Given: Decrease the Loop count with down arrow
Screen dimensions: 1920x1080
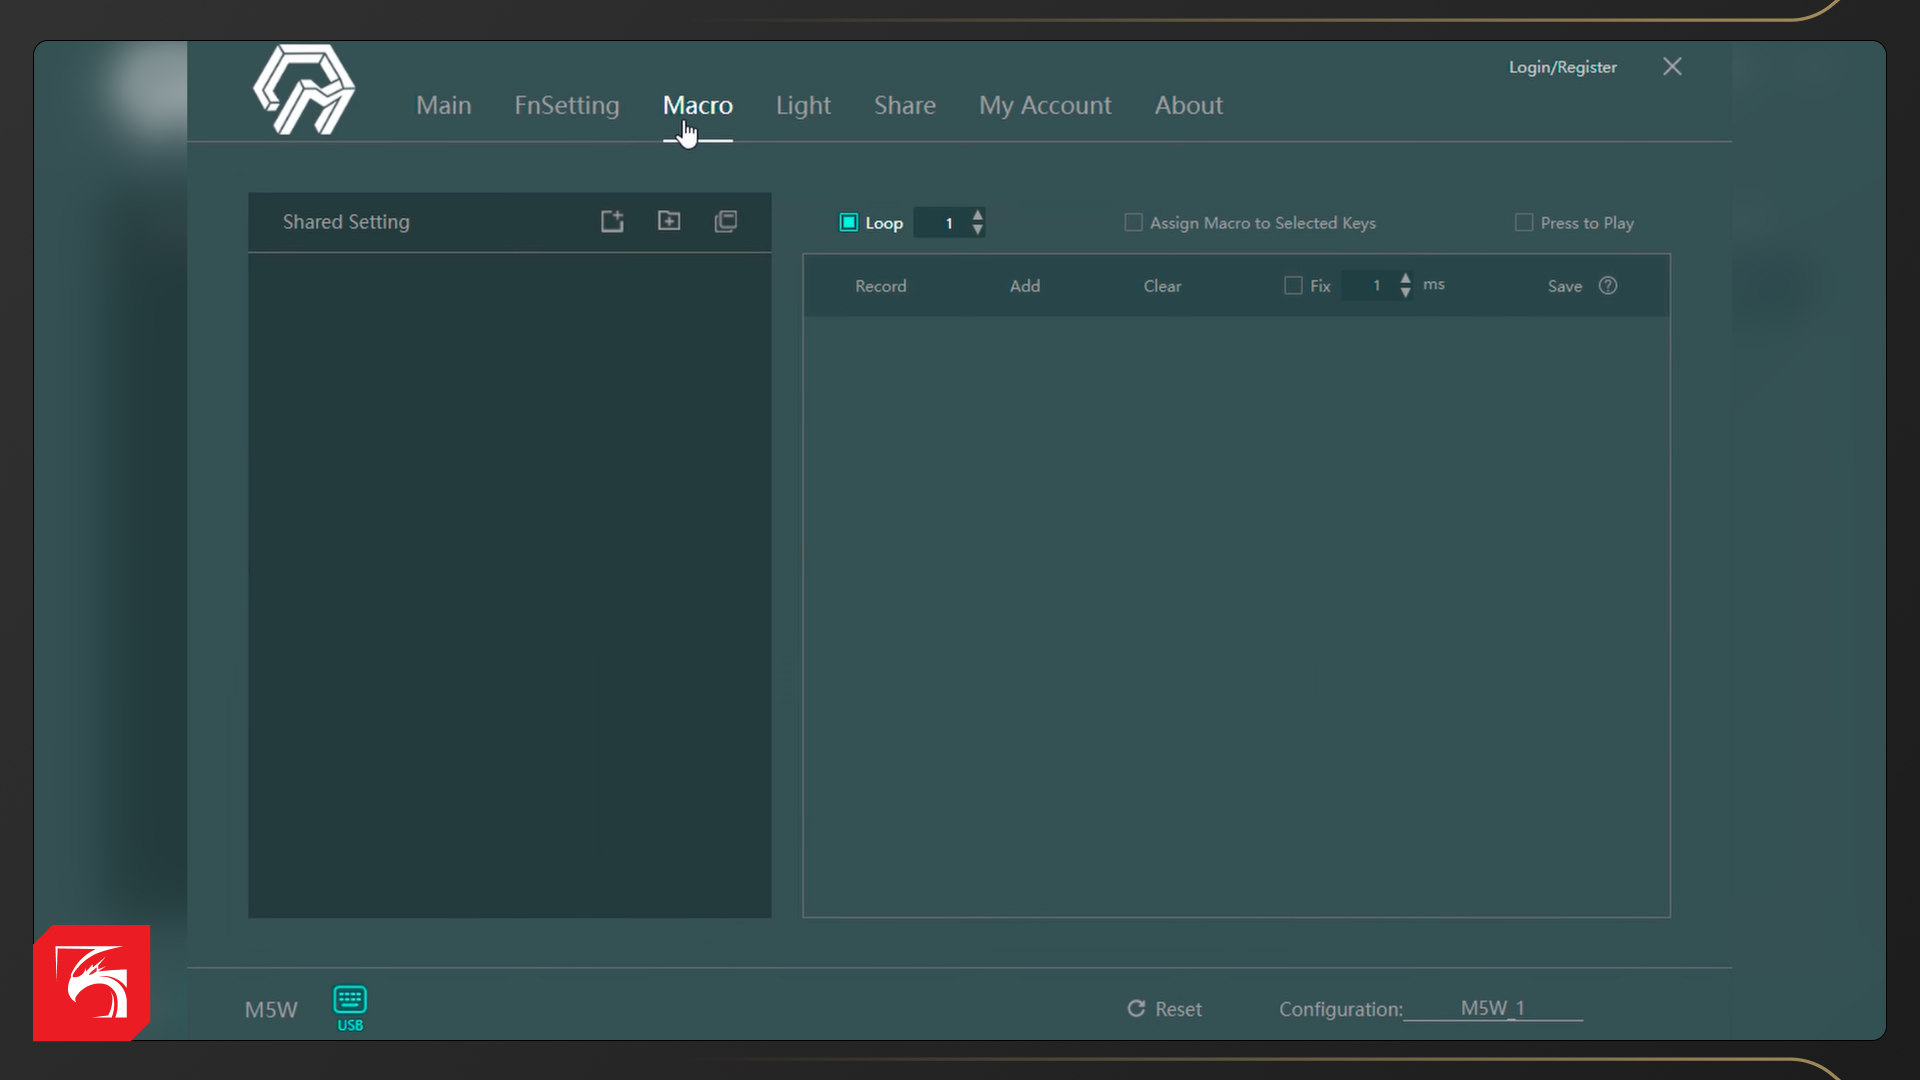Looking at the screenshot, I should click(x=977, y=229).
